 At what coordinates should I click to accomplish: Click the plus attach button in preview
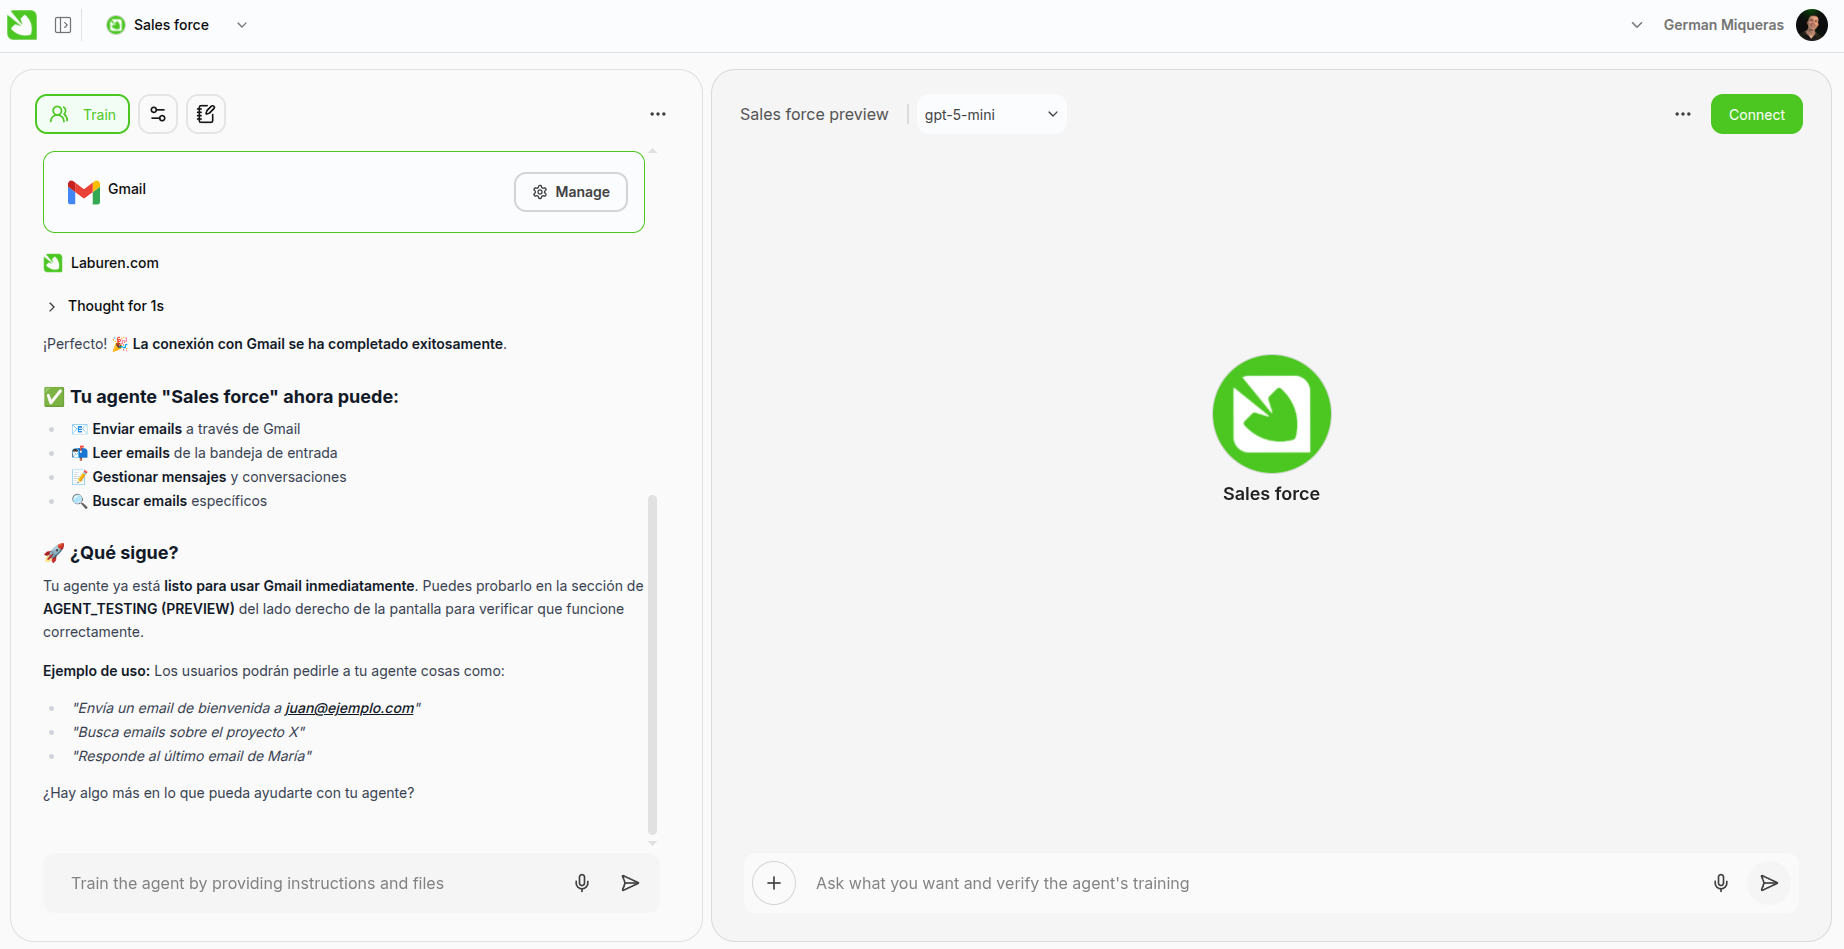(x=774, y=883)
